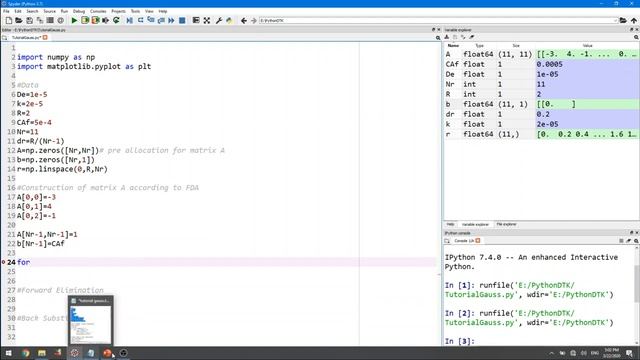Close the Console 1/A tab
Screen dimensions: 640x360
click(x=478, y=241)
